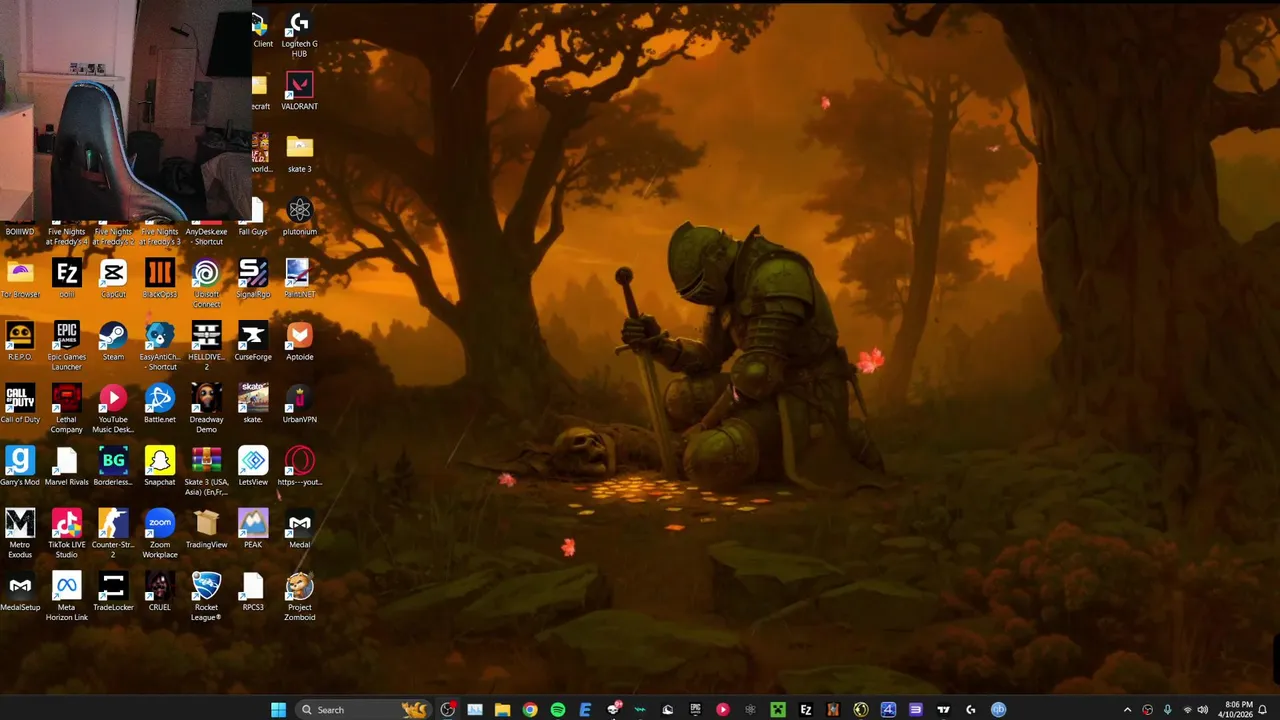Open the TradingView taskbar icon

(x=943, y=710)
